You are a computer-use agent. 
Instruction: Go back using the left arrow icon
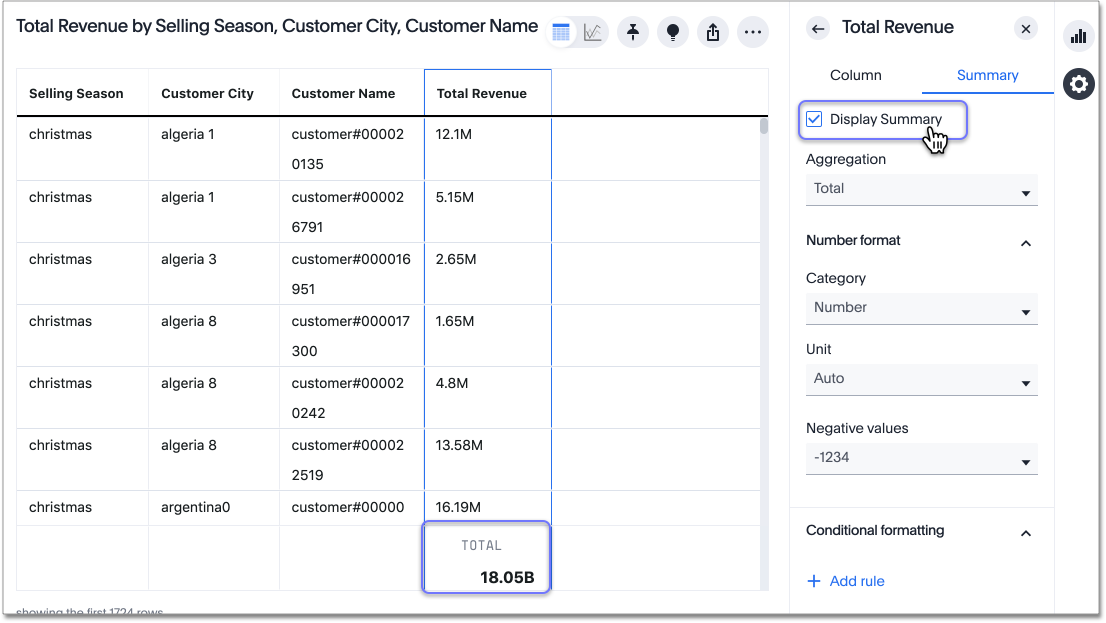(818, 28)
